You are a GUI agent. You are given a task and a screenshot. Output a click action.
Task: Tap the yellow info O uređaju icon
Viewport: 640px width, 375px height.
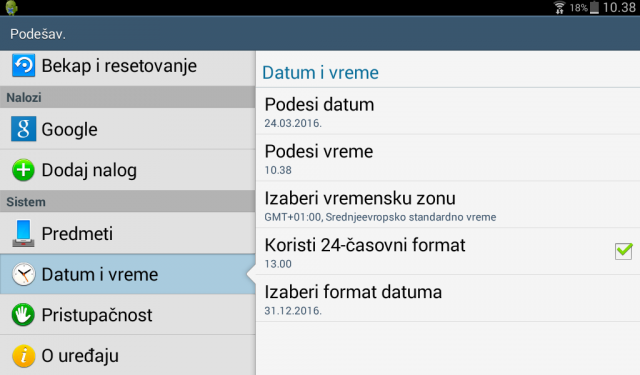[23, 355]
